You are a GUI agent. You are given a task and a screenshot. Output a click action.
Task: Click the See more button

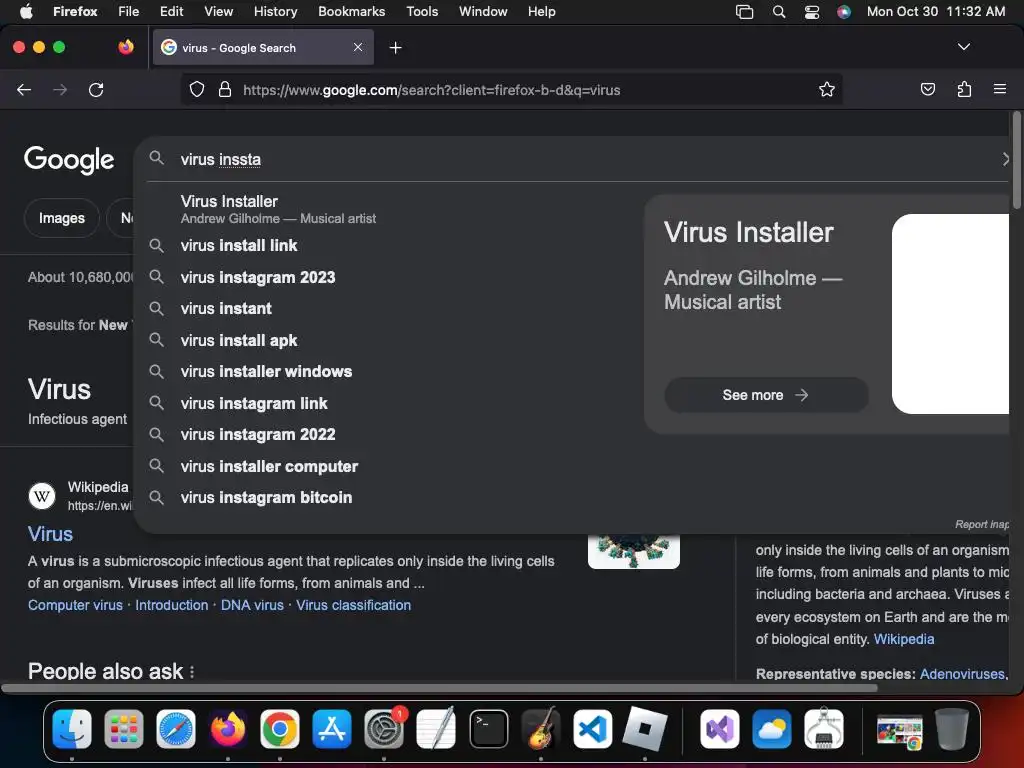[766, 395]
